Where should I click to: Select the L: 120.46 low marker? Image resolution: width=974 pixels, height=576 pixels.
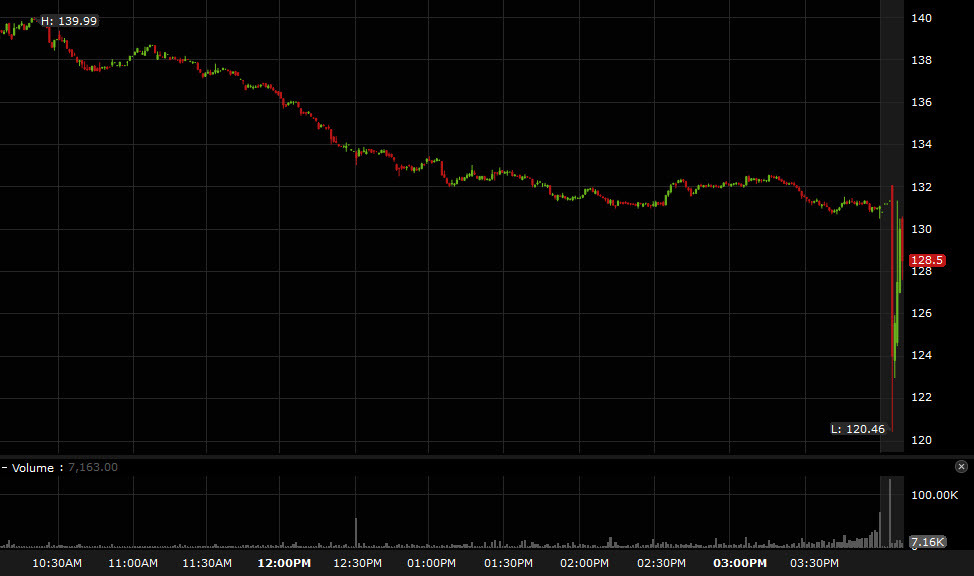pos(858,429)
